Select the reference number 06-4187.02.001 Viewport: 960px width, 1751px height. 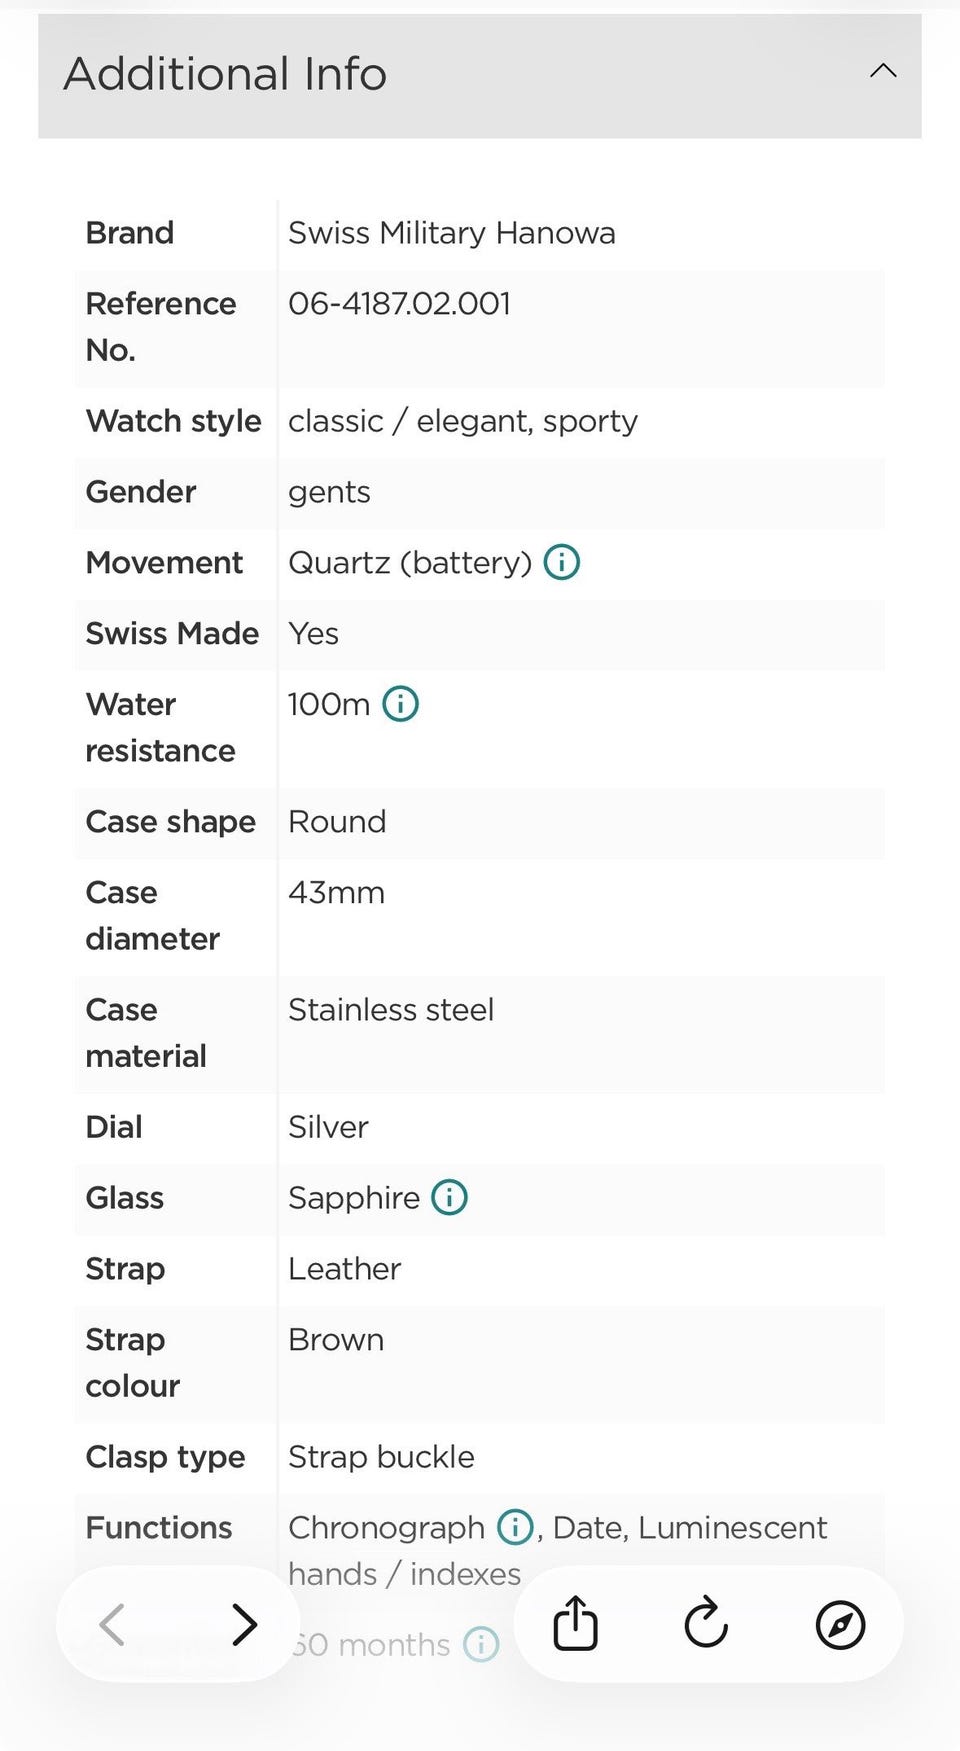coord(400,303)
